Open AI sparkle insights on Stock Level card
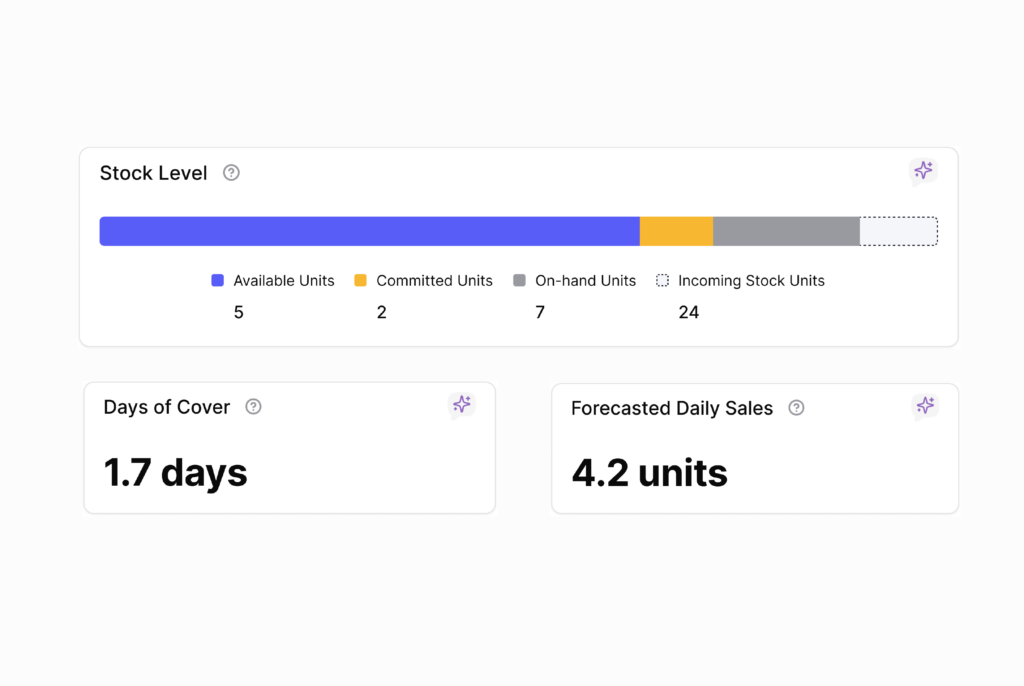This screenshot has height=686, width=1024. tap(923, 171)
